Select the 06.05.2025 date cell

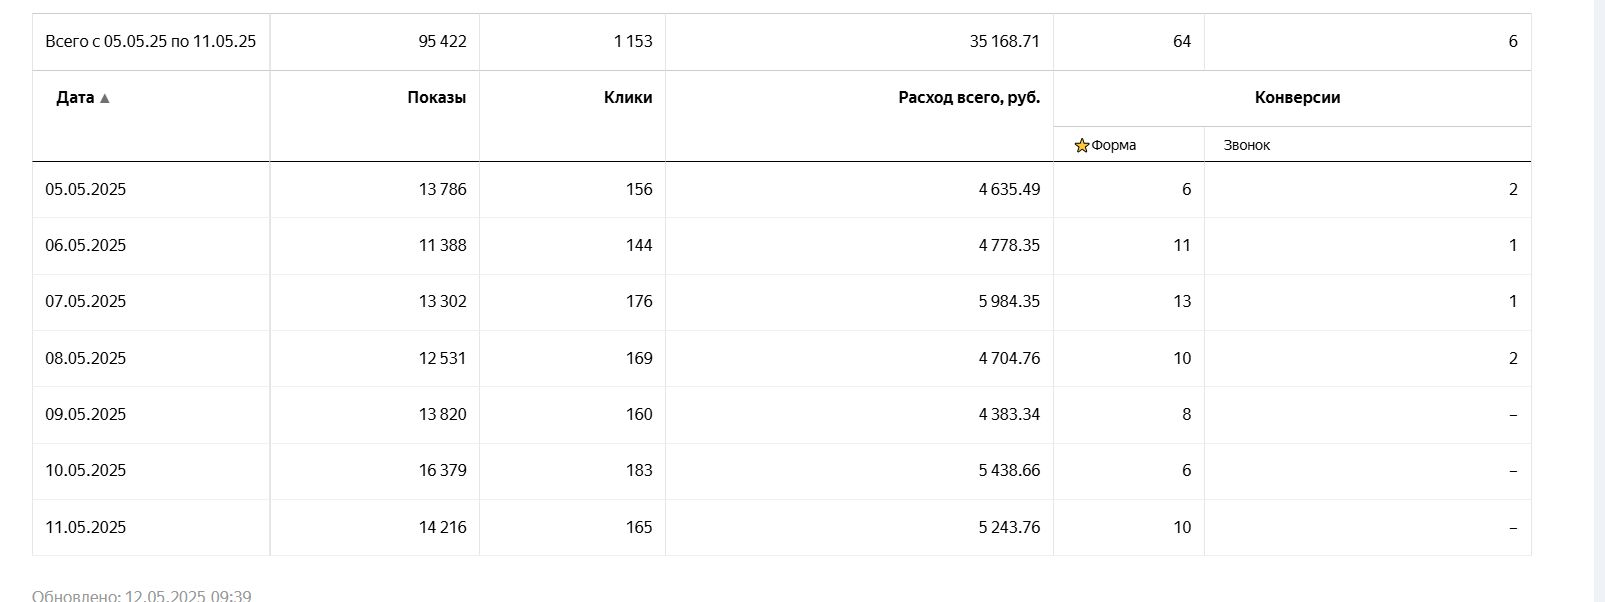coord(86,245)
